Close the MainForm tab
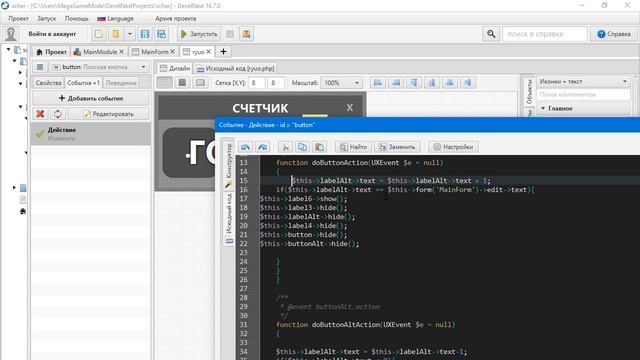This screenshot has width=640, height=360. [173, 52]
